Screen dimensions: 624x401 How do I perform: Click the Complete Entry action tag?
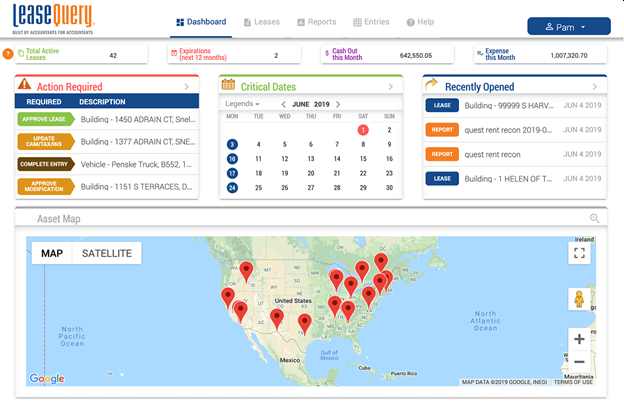tap(45, 164)
